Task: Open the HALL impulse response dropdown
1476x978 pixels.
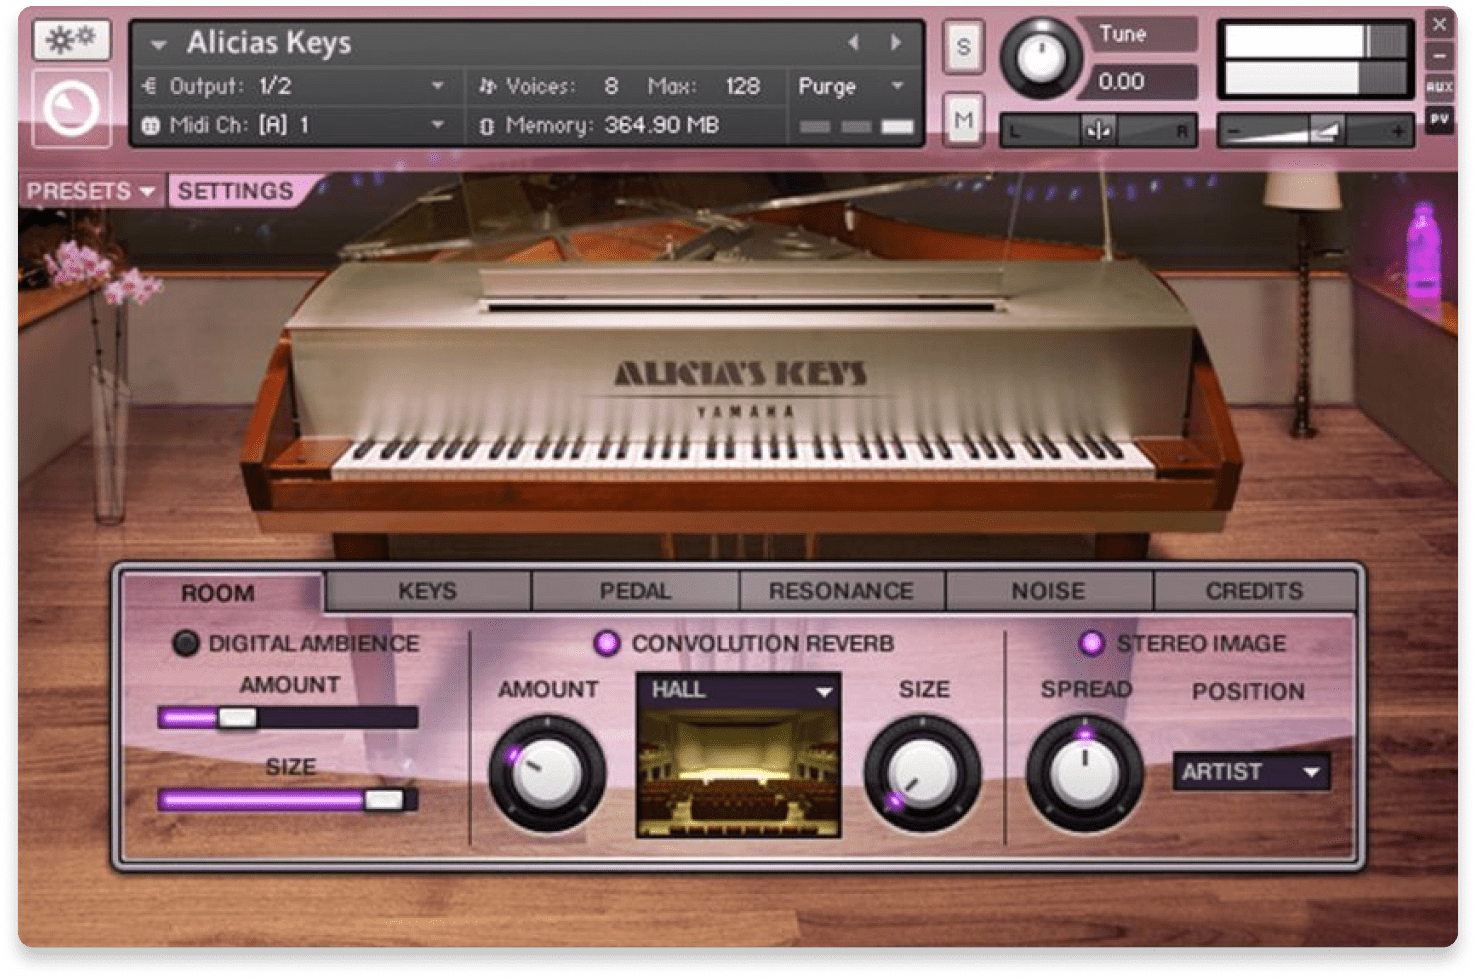Action: coord(740,689)
